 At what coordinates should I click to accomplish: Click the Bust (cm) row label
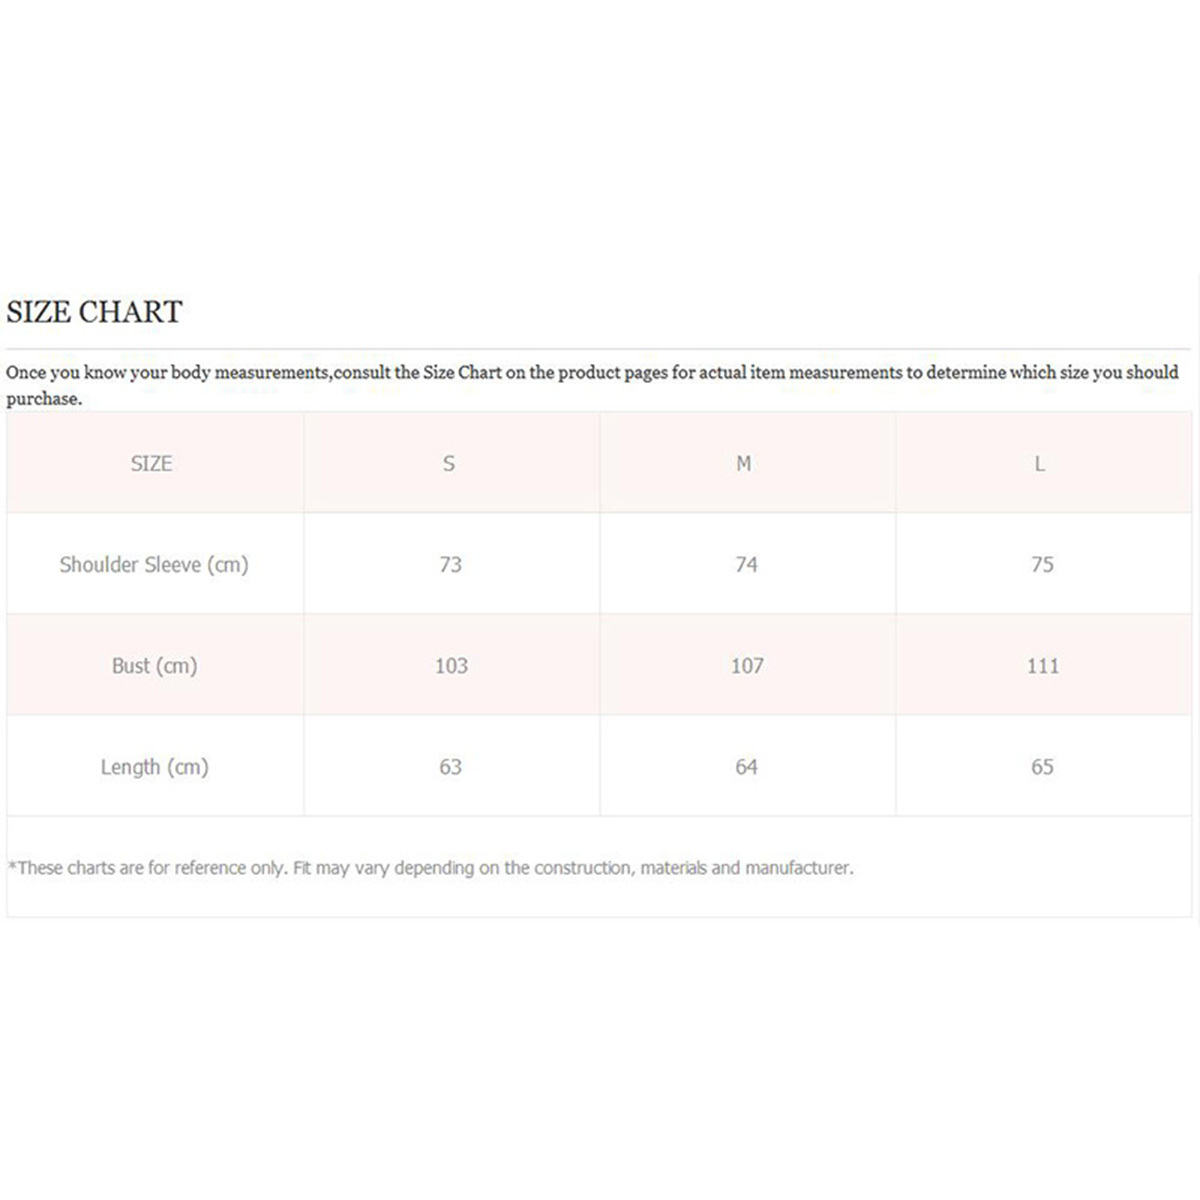[x=154, y=666]
